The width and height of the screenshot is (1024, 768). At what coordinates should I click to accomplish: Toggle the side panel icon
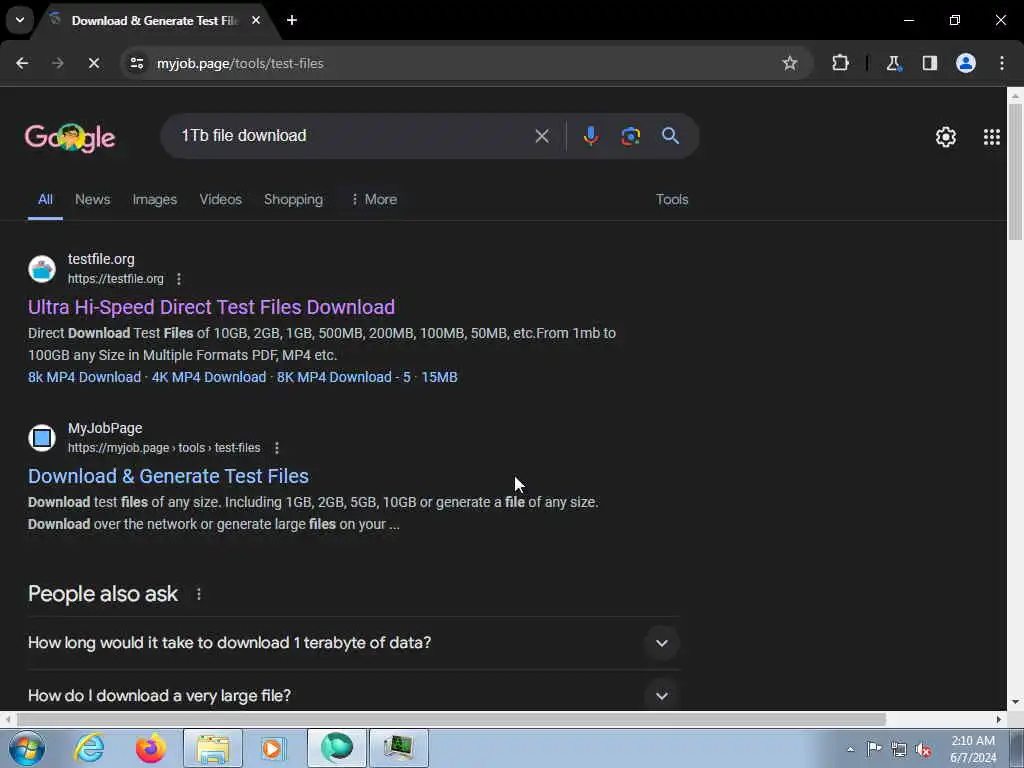[929, 63]
